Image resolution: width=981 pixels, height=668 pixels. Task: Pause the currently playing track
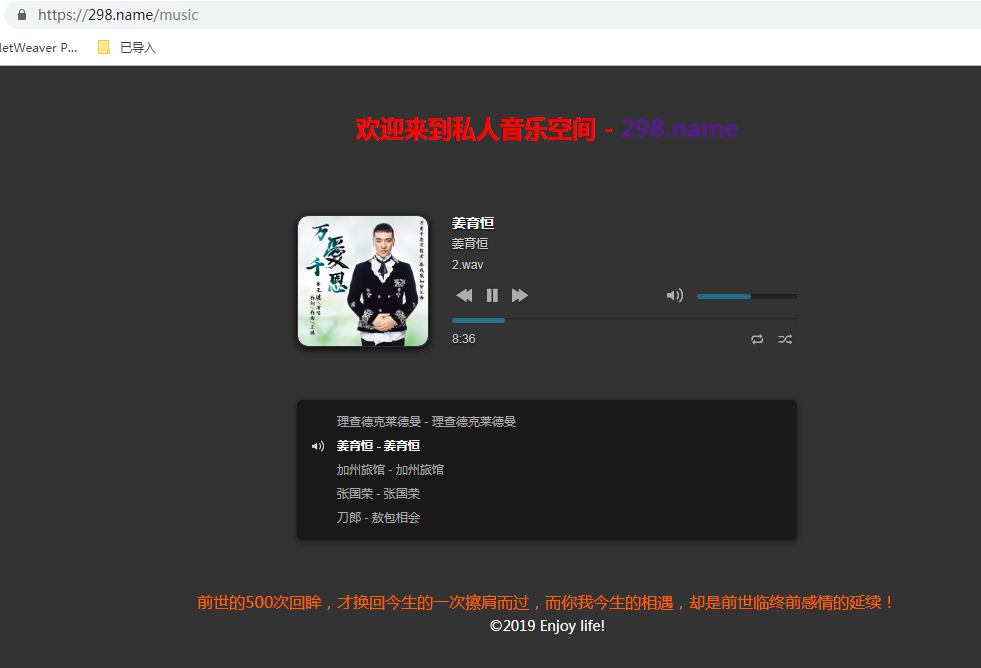(x=491, y=295)
